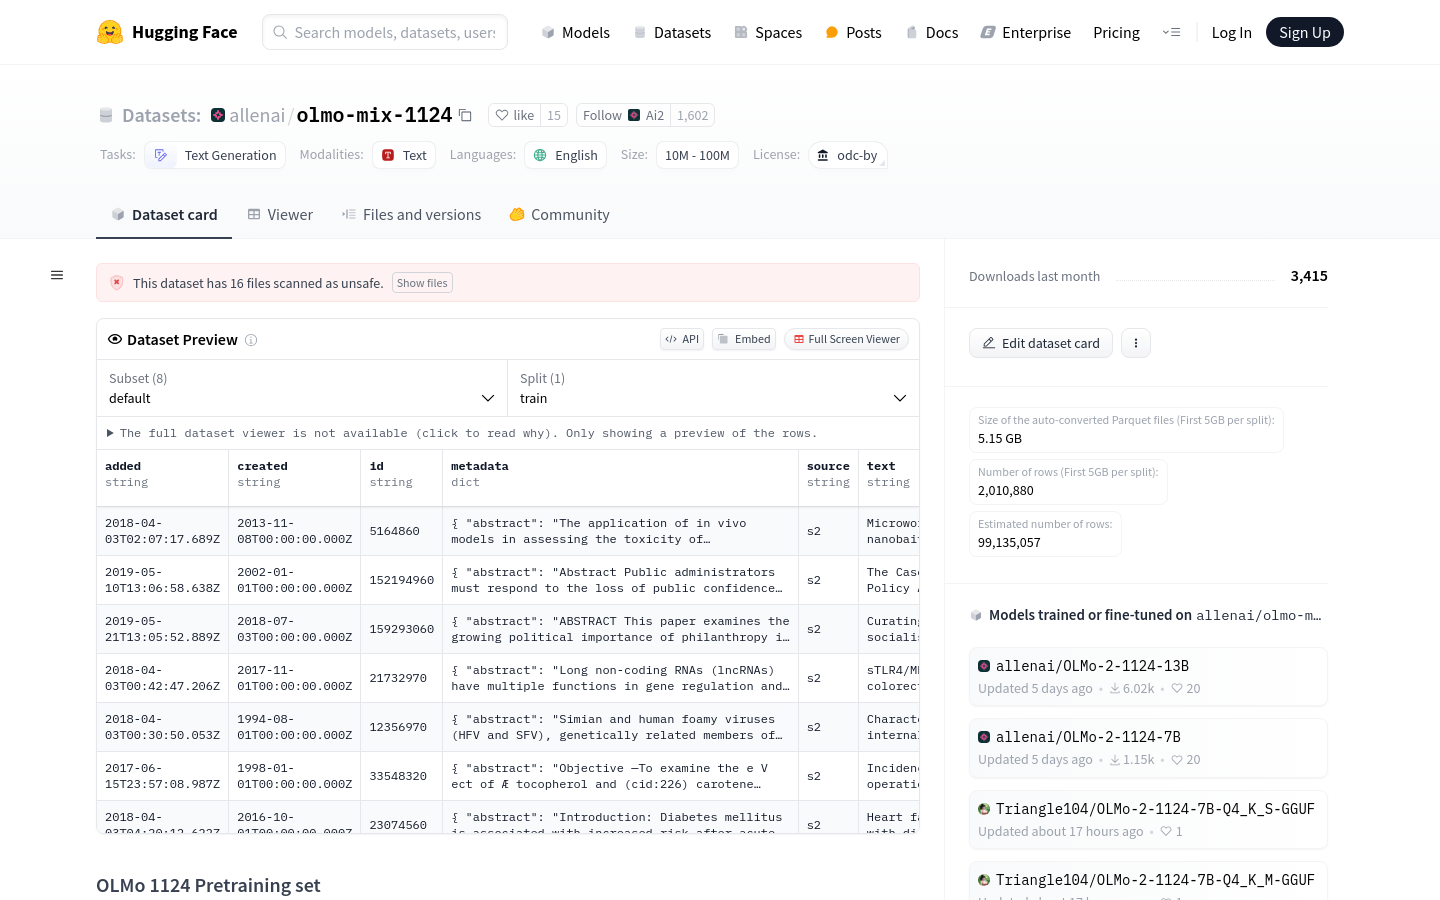Click the Sign Up button
The height and width of the screenshot is (900, 1440).
click(1304, 32)
